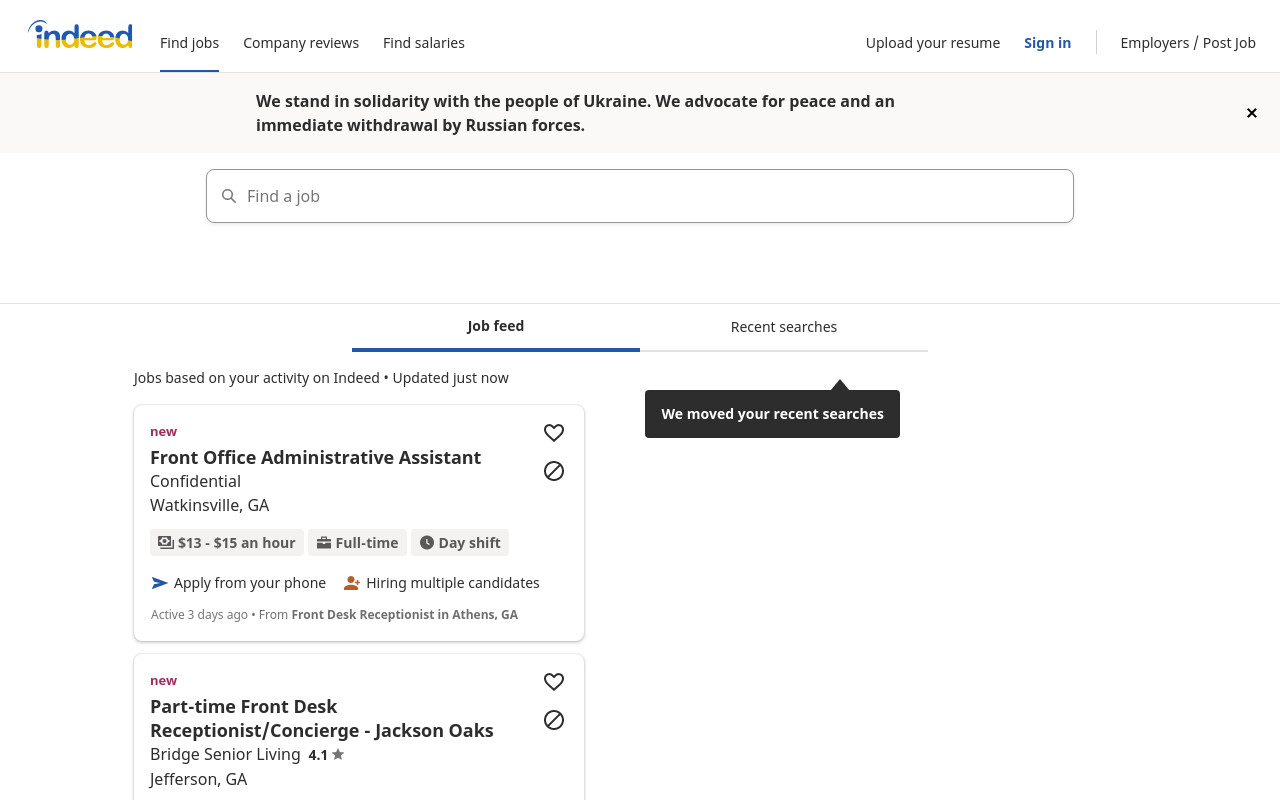1280x800 pixels.
Task: Click Jefferson, GA location text
Action: click(x=198, y=779)
